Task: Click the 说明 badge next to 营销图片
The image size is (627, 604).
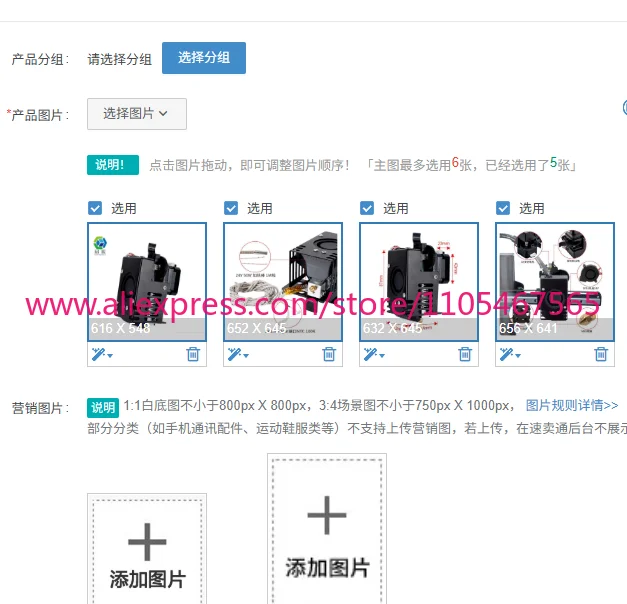Action: click(103, 408)
